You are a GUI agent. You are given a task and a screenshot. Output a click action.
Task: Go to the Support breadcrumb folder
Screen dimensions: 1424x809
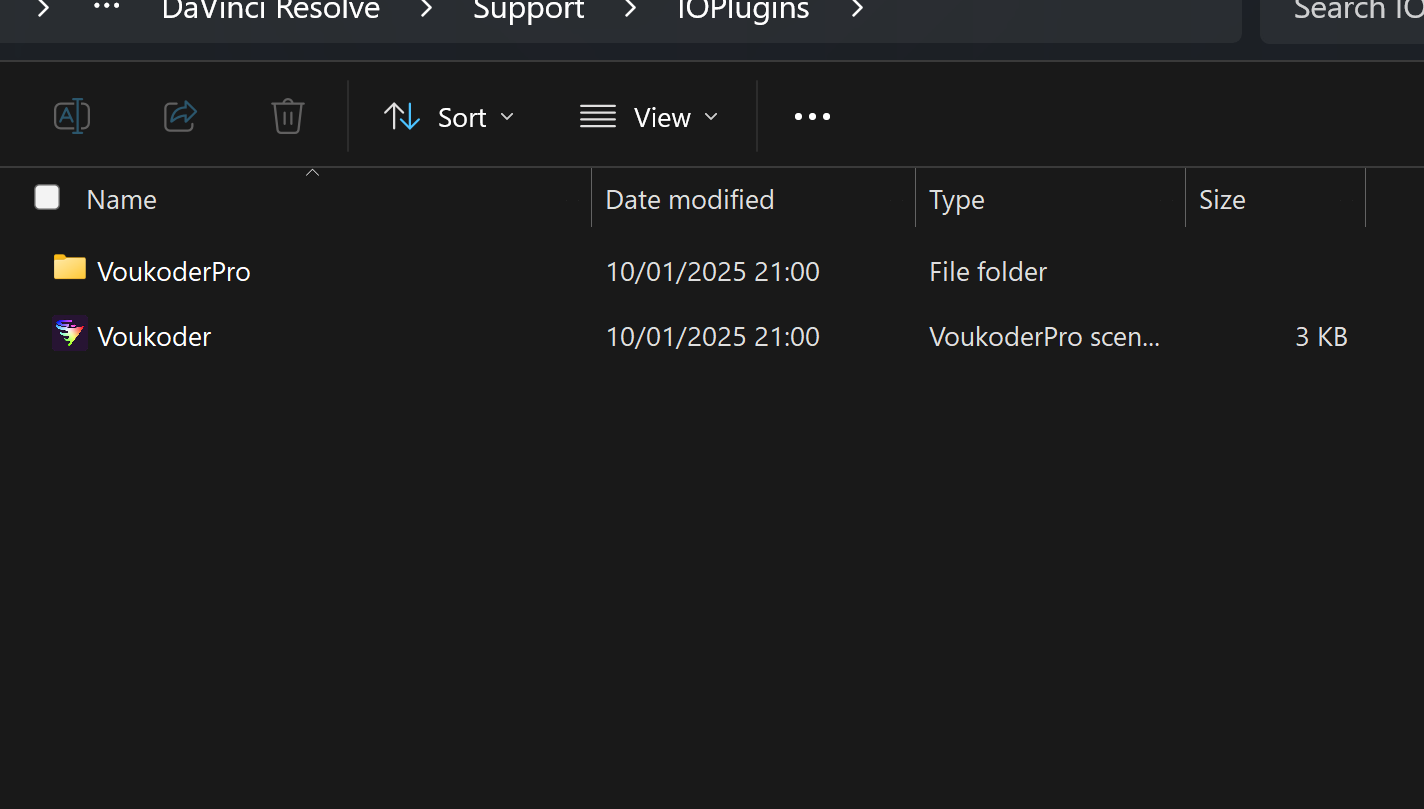(528, 10)
